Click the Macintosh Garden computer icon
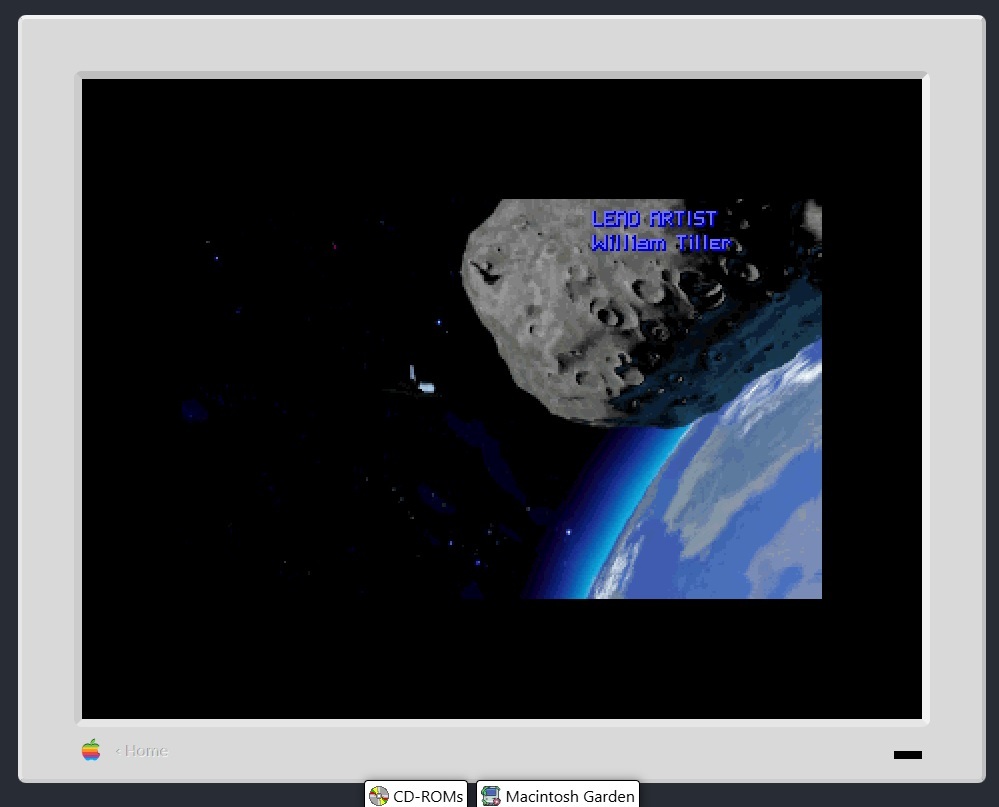 (x=490, y=796)
